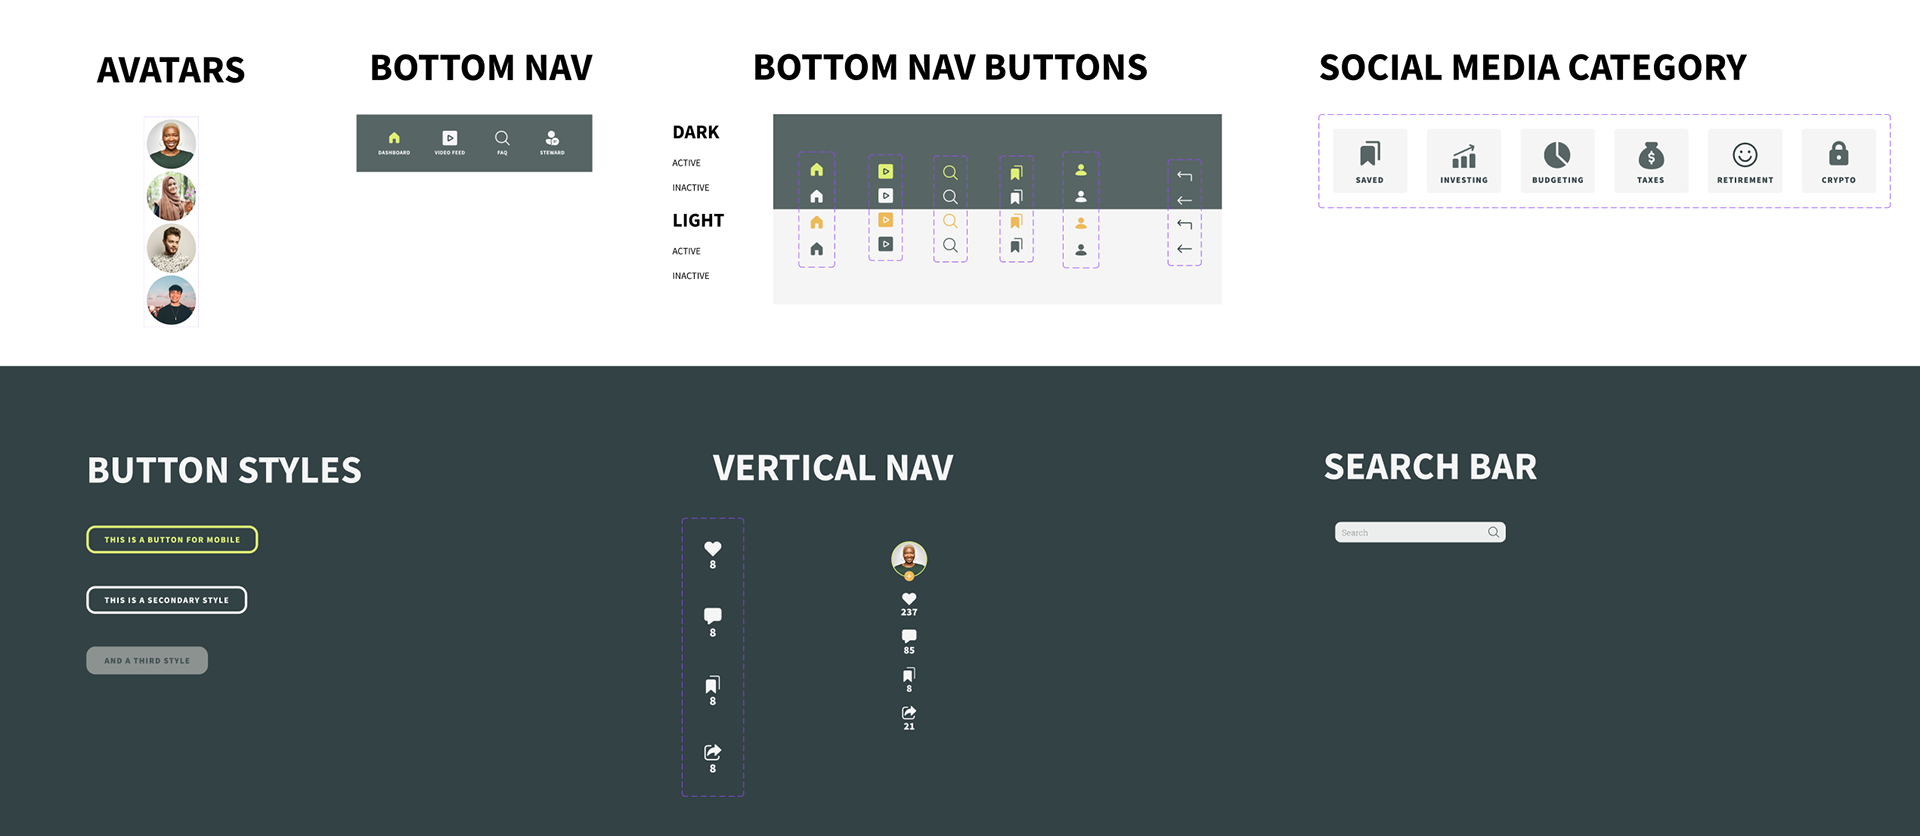Open the Crypto lock category

pyautogui.click(x=1839, y=160)
